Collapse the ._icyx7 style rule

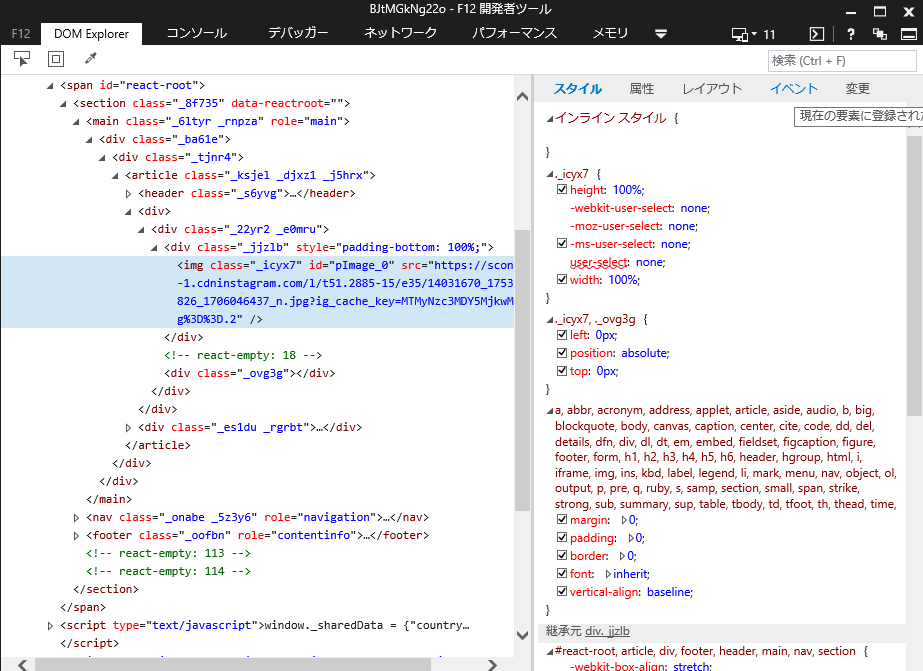click(550, 175)
